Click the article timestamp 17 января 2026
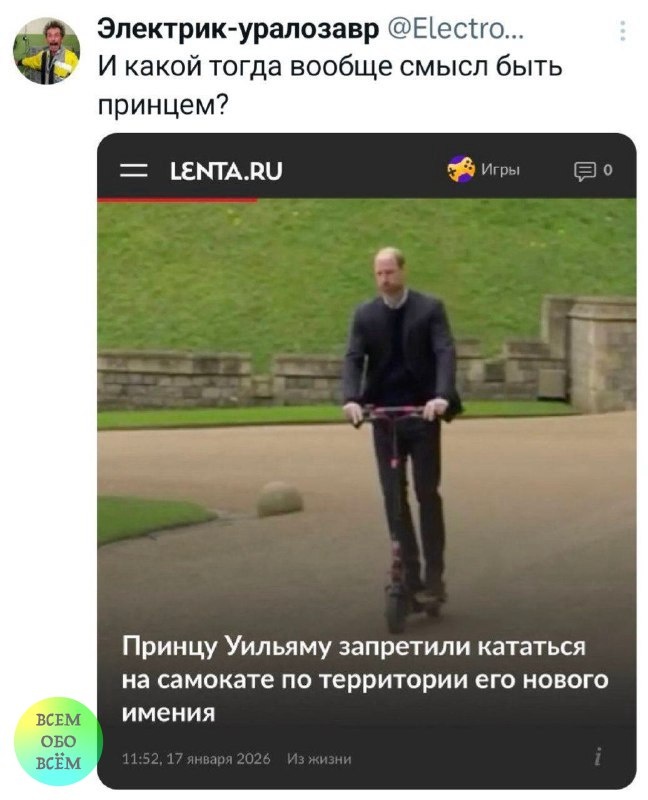 point(196,759)
